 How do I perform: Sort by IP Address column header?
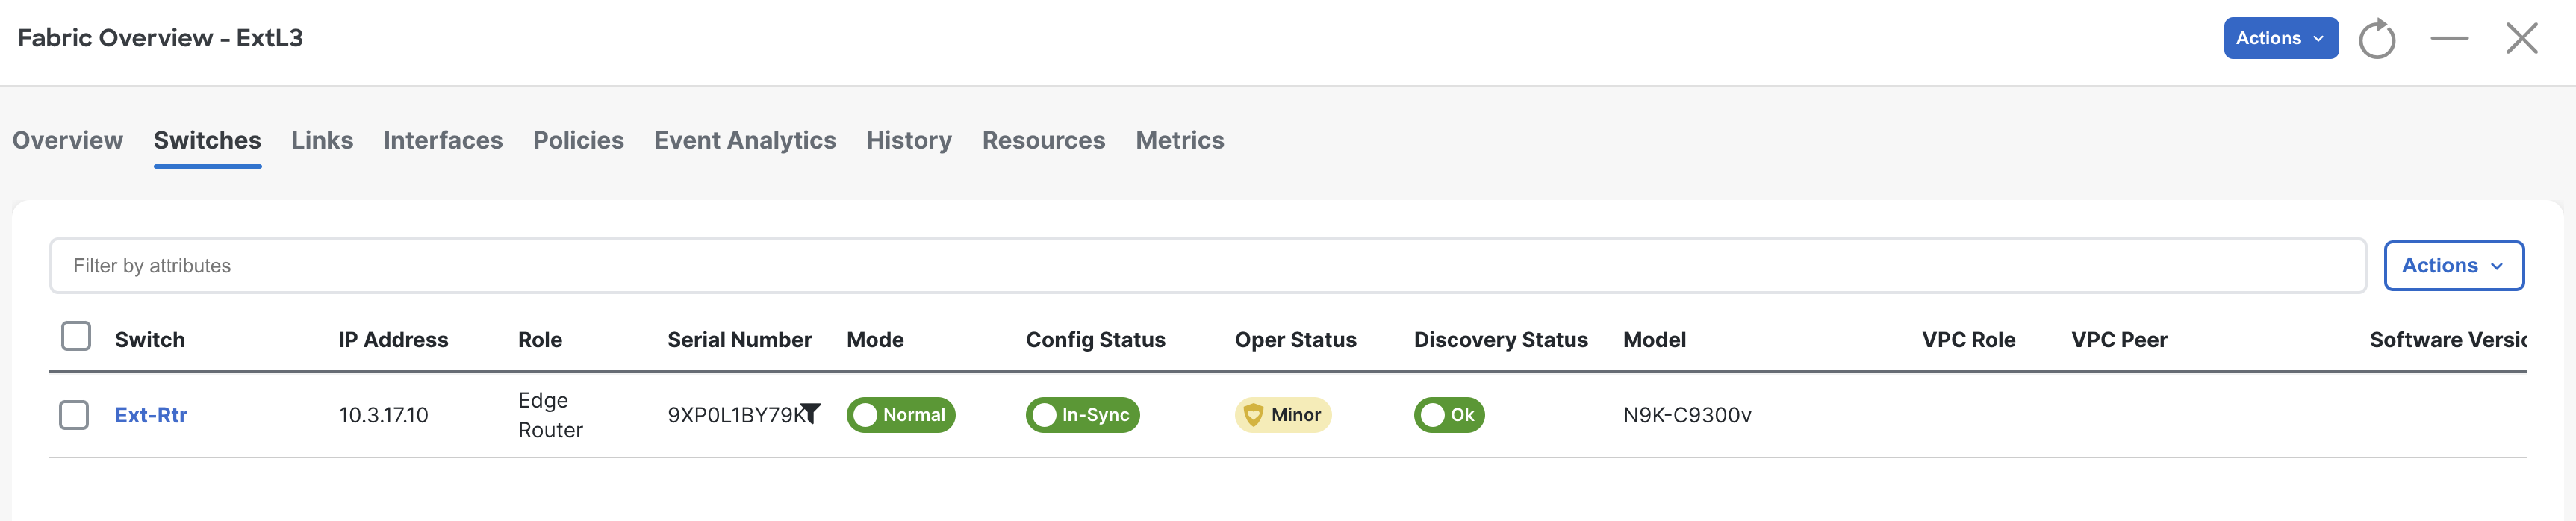pyautogui.click(x=393, y=340)
